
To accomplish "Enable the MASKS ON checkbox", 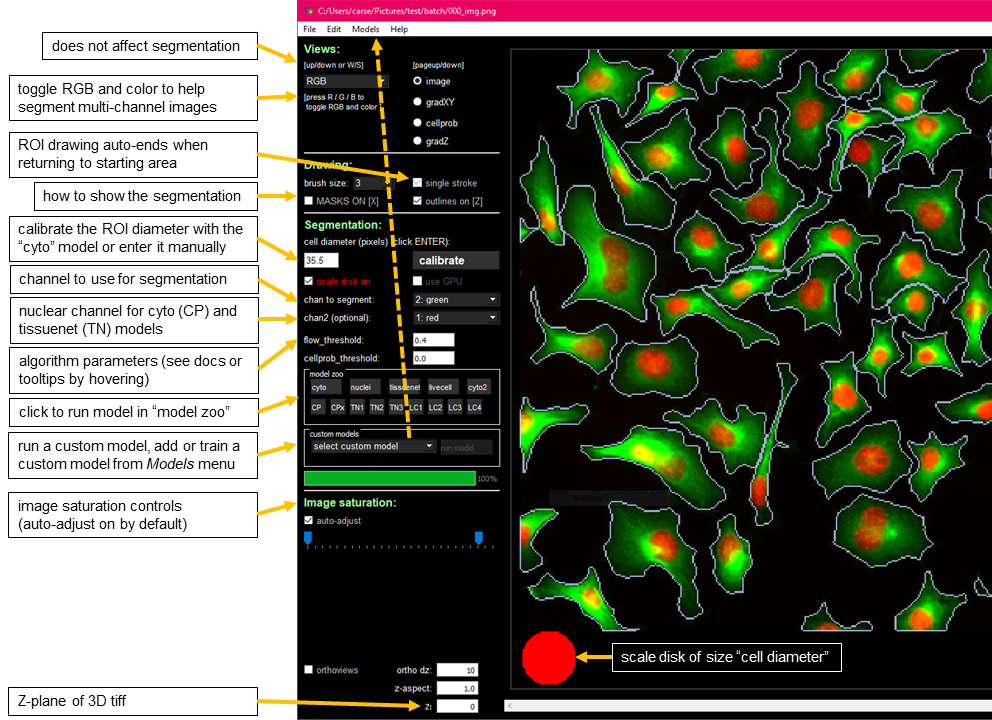I will coord(309,201).
